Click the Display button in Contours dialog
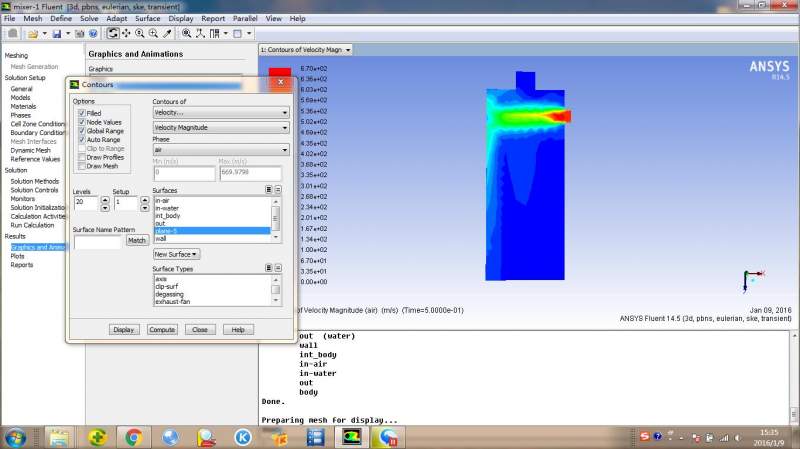Image resolution: width=800 pixels, height=449 pixels. [123, 330]
